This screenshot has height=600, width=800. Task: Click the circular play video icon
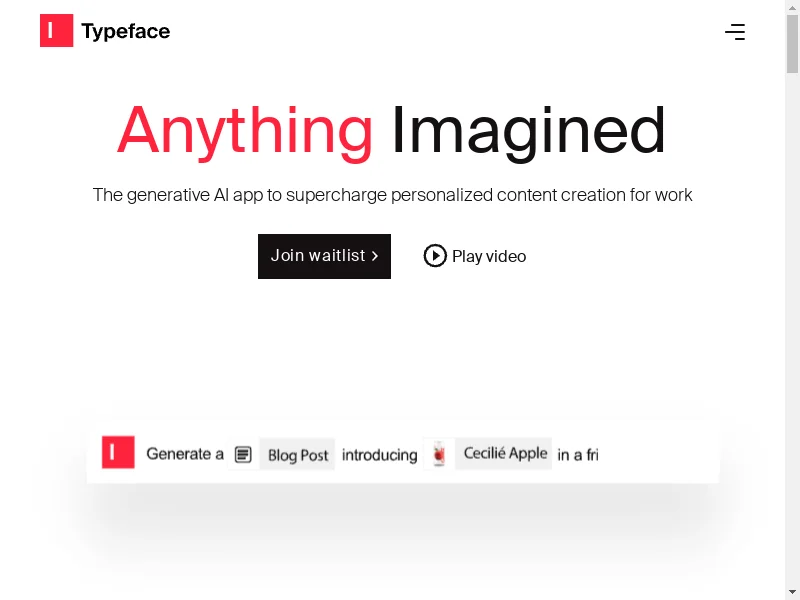coord(435,256)
